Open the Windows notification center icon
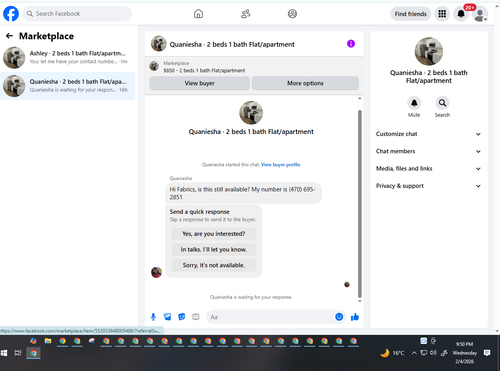This screenshot has height=371, width=500. click(x=487, y=353)
